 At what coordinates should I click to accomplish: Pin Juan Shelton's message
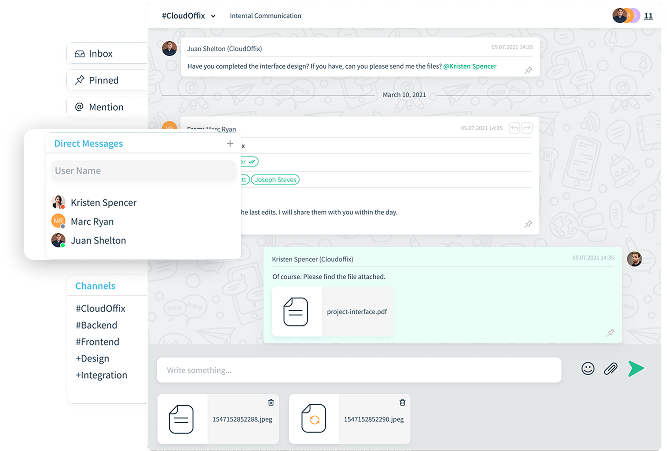pos(529,70)
